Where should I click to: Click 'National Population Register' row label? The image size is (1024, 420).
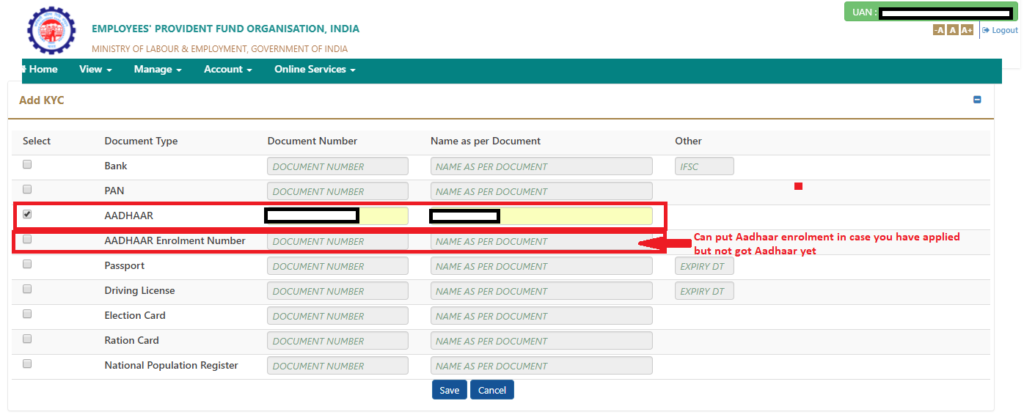pos(171,365)
